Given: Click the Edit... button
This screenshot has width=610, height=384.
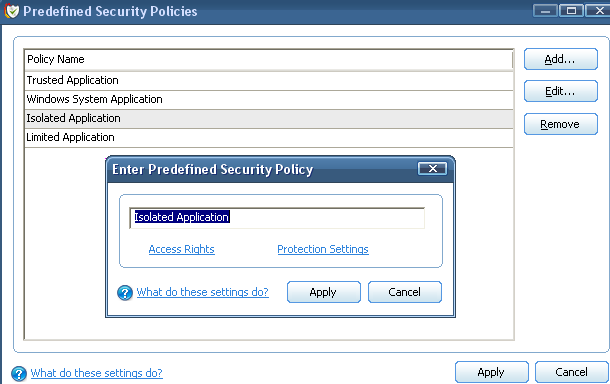Looking at the screenshot, I should [x=561, y=91].
